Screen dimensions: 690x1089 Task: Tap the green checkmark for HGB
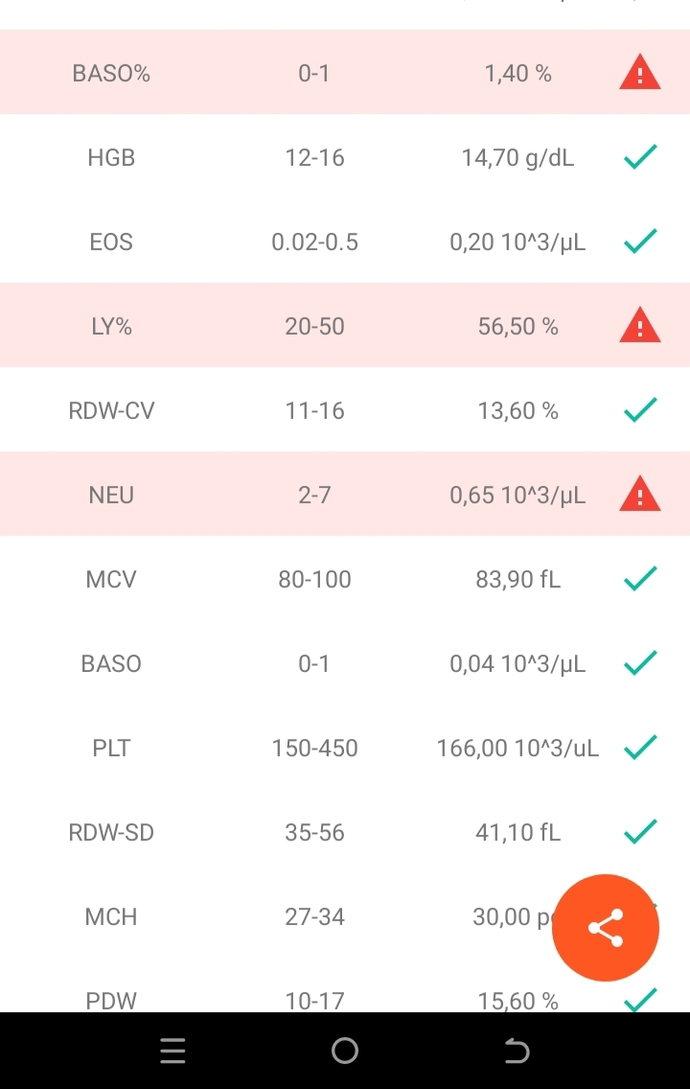pyautogui.click(x=640, y=157)
